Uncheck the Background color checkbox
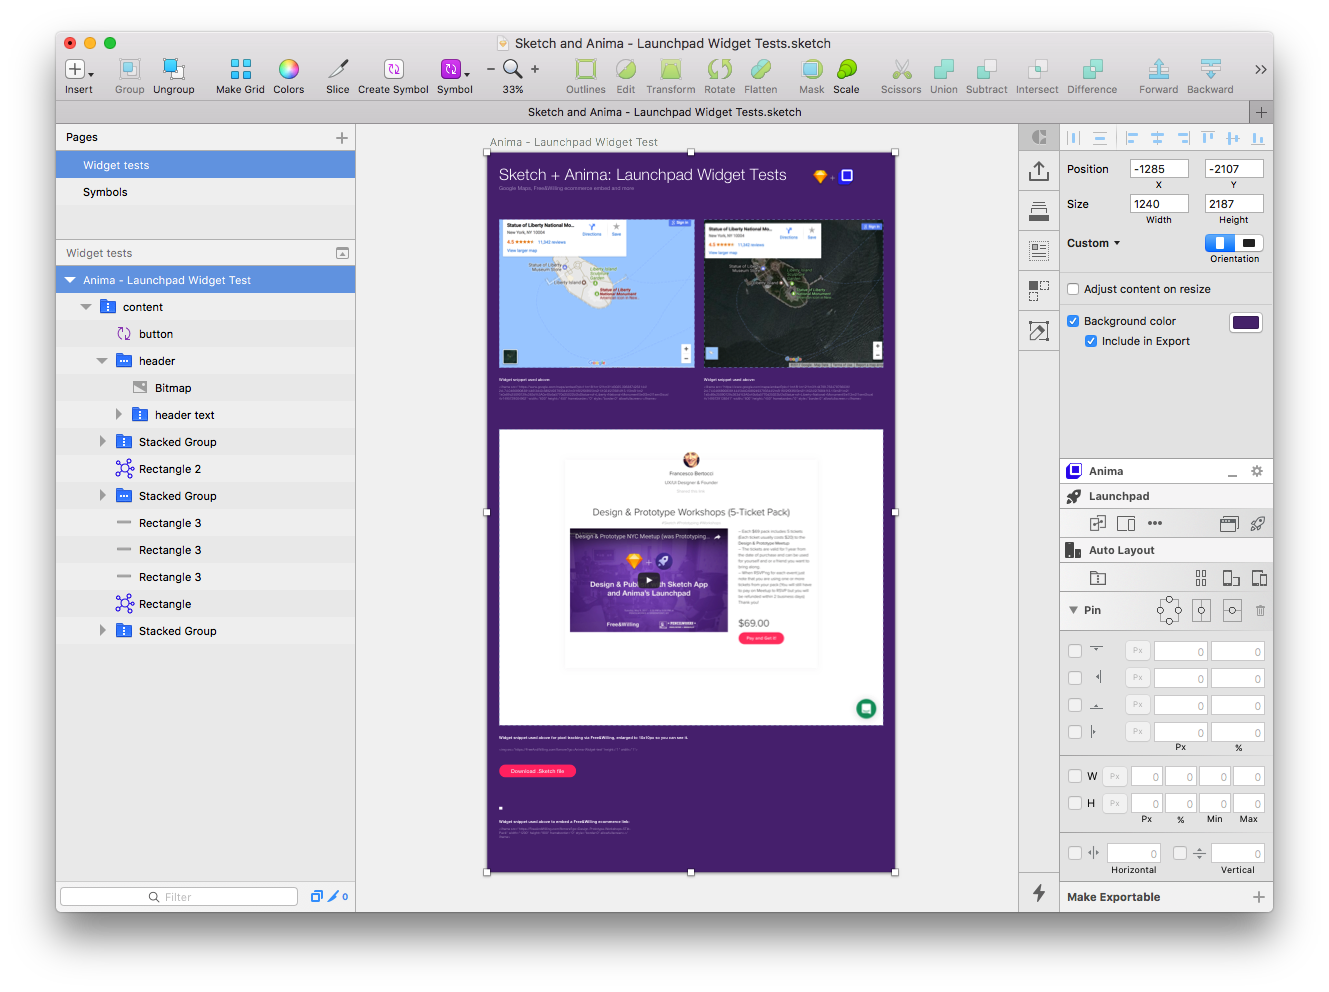 click(x=1073, y=322)
